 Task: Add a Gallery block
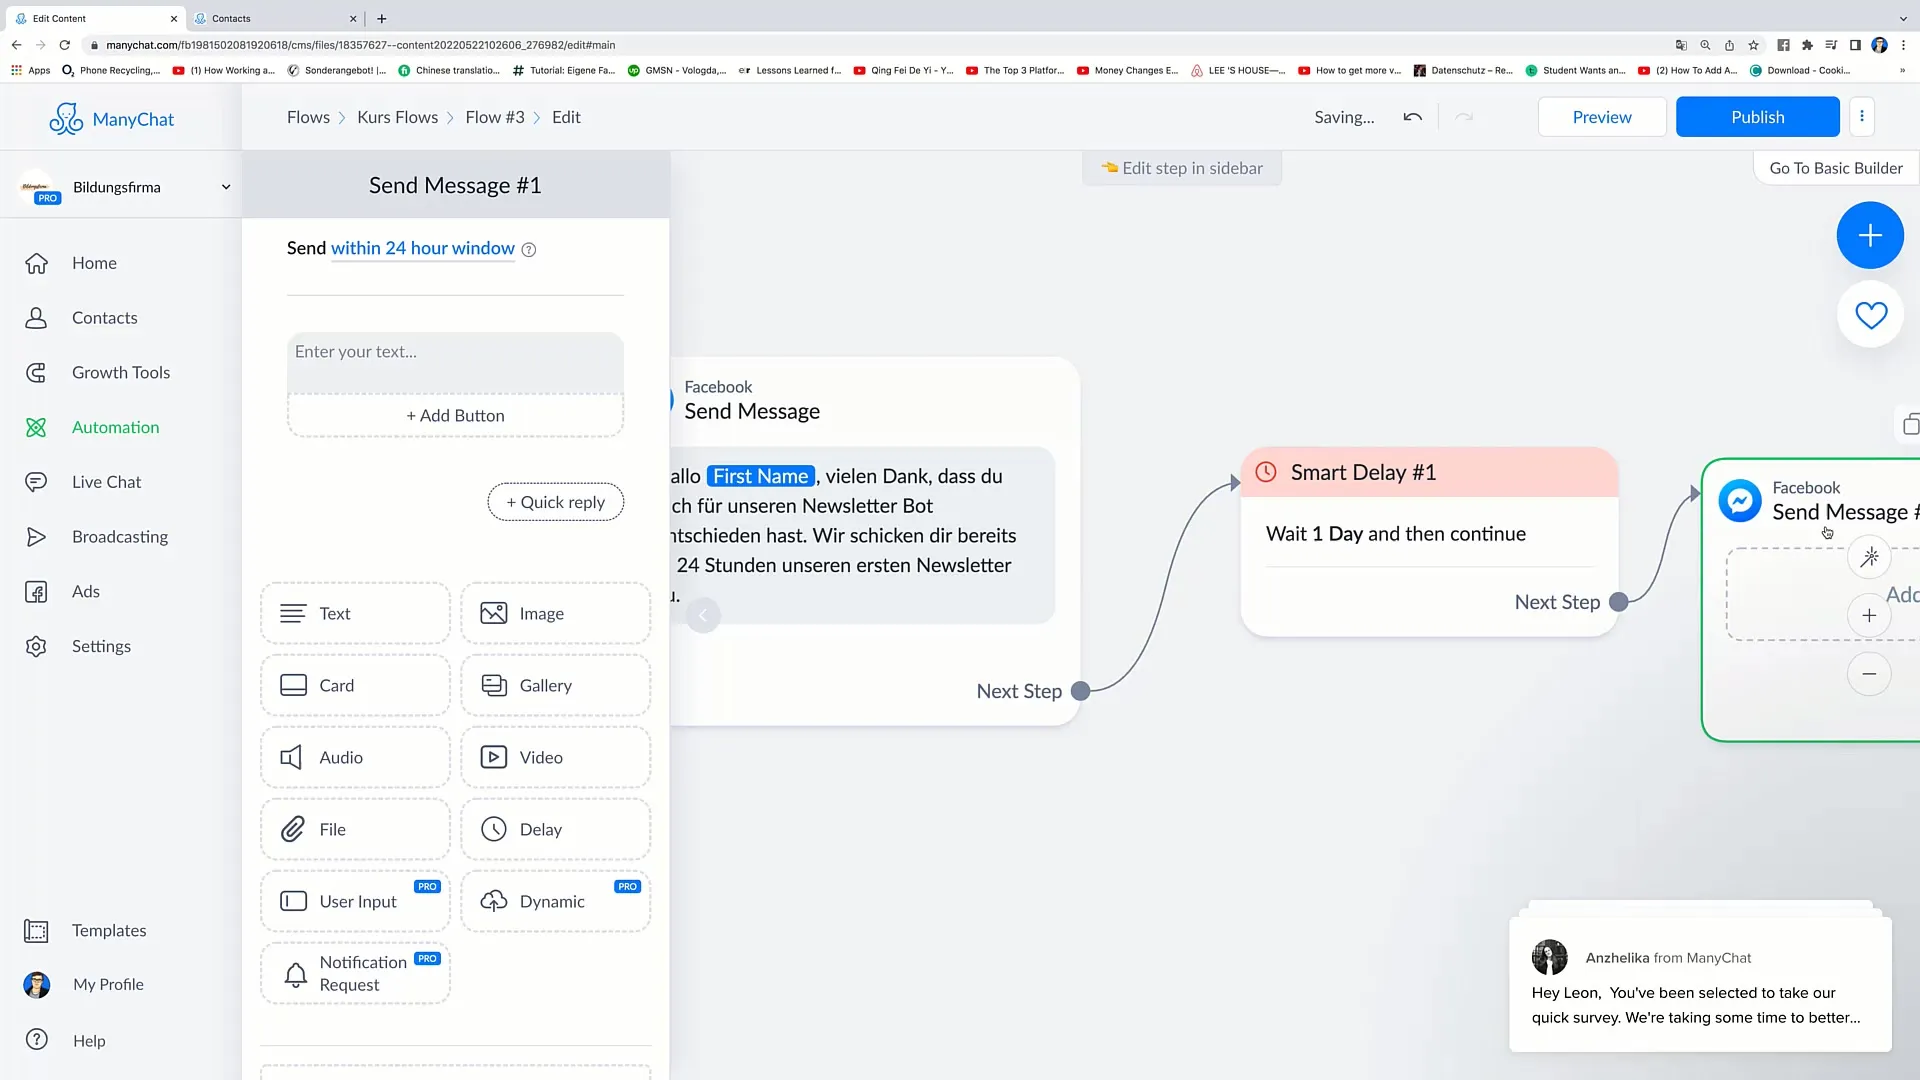[555, 686]
